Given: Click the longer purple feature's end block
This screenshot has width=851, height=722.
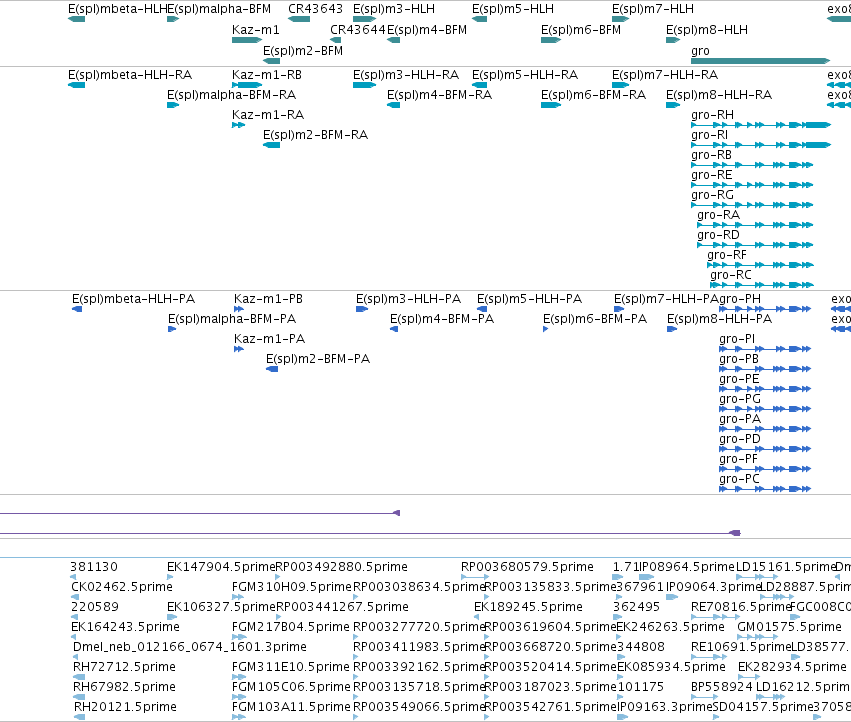Looking at the screenshot, I should coord(735,533).
